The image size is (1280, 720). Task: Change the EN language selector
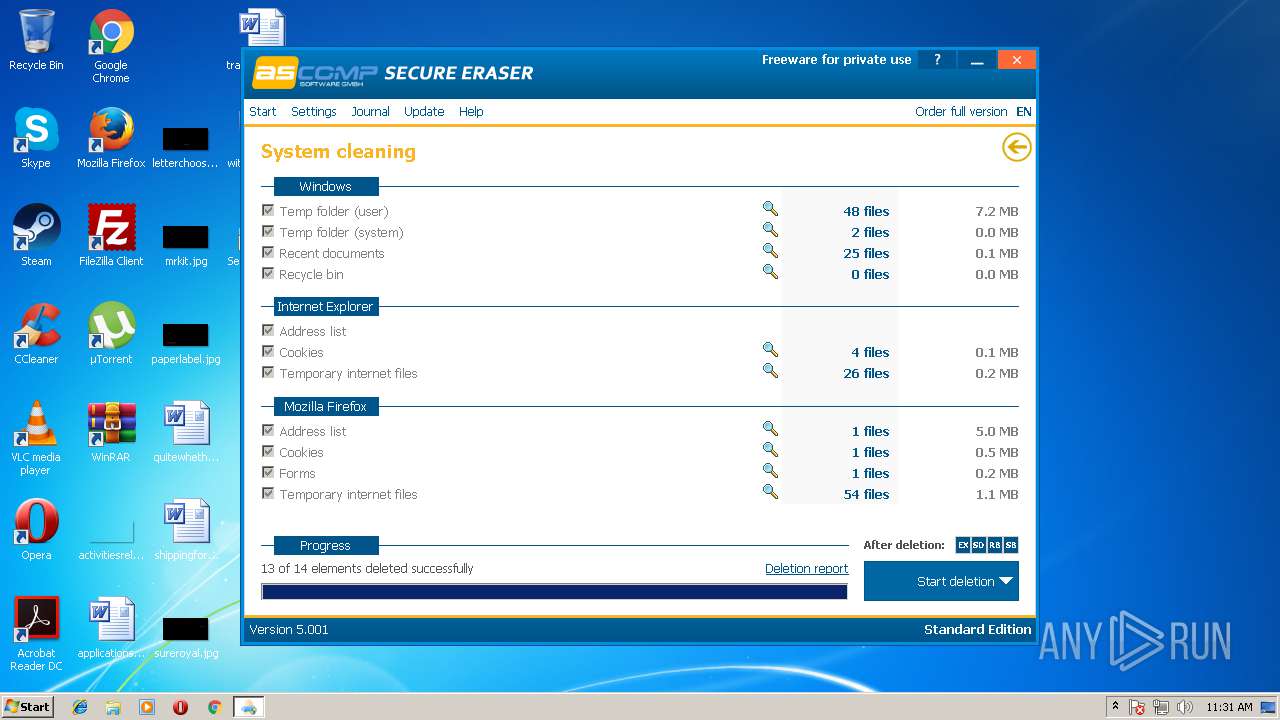1024,112
